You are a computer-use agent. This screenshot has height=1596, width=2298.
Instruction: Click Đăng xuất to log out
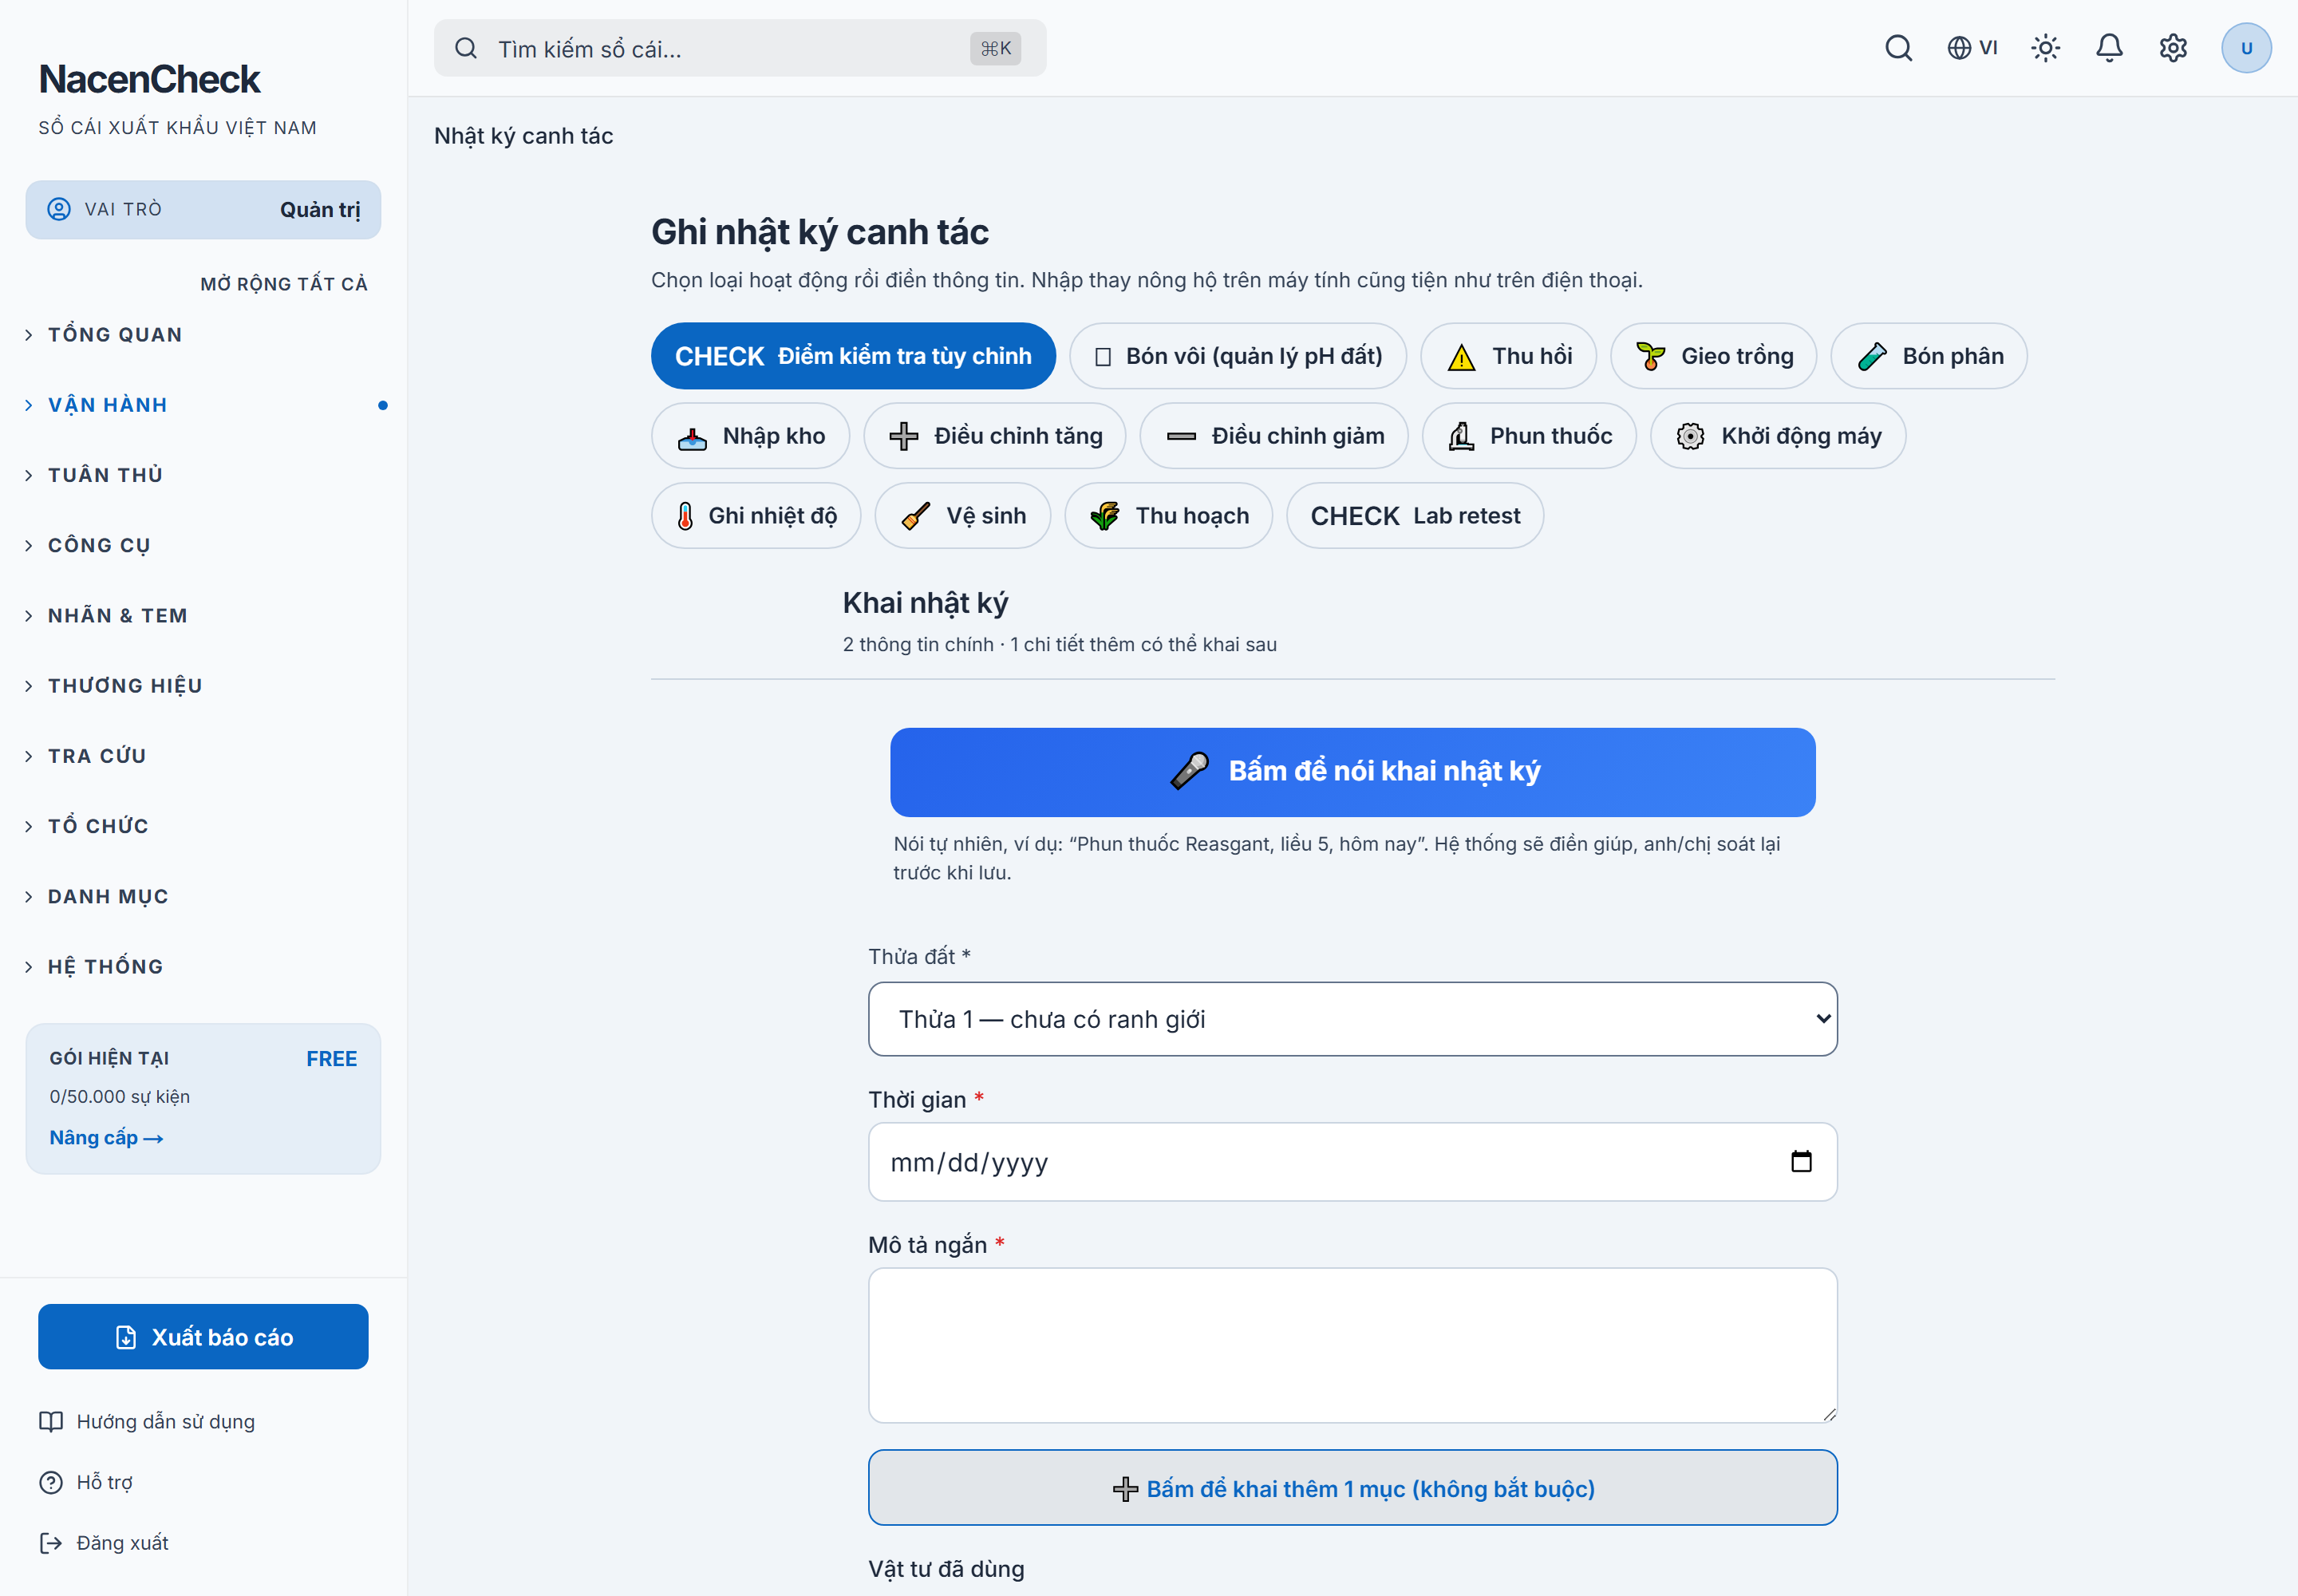[104, 1543]
